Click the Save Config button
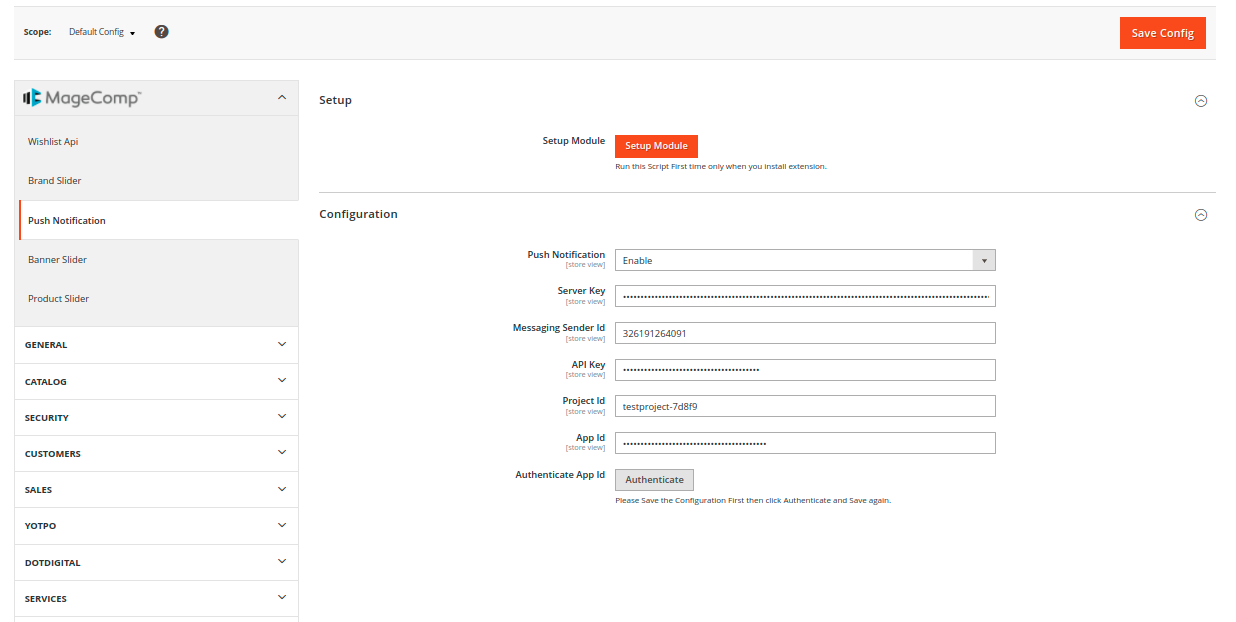The height and width of the screenshot is (622, 1236). (1162, 32)
